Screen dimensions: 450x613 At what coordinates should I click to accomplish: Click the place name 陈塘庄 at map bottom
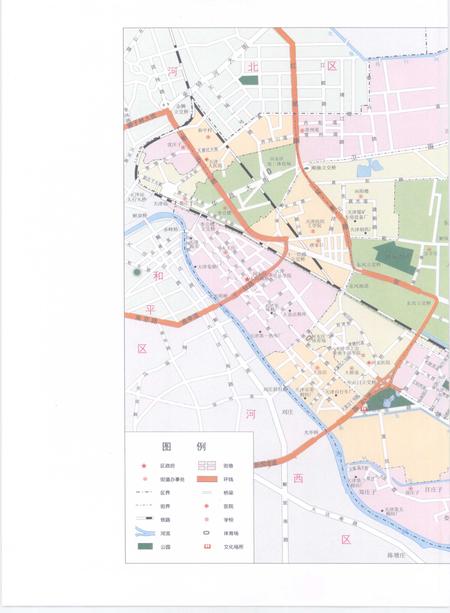click(x=396, y=555)
